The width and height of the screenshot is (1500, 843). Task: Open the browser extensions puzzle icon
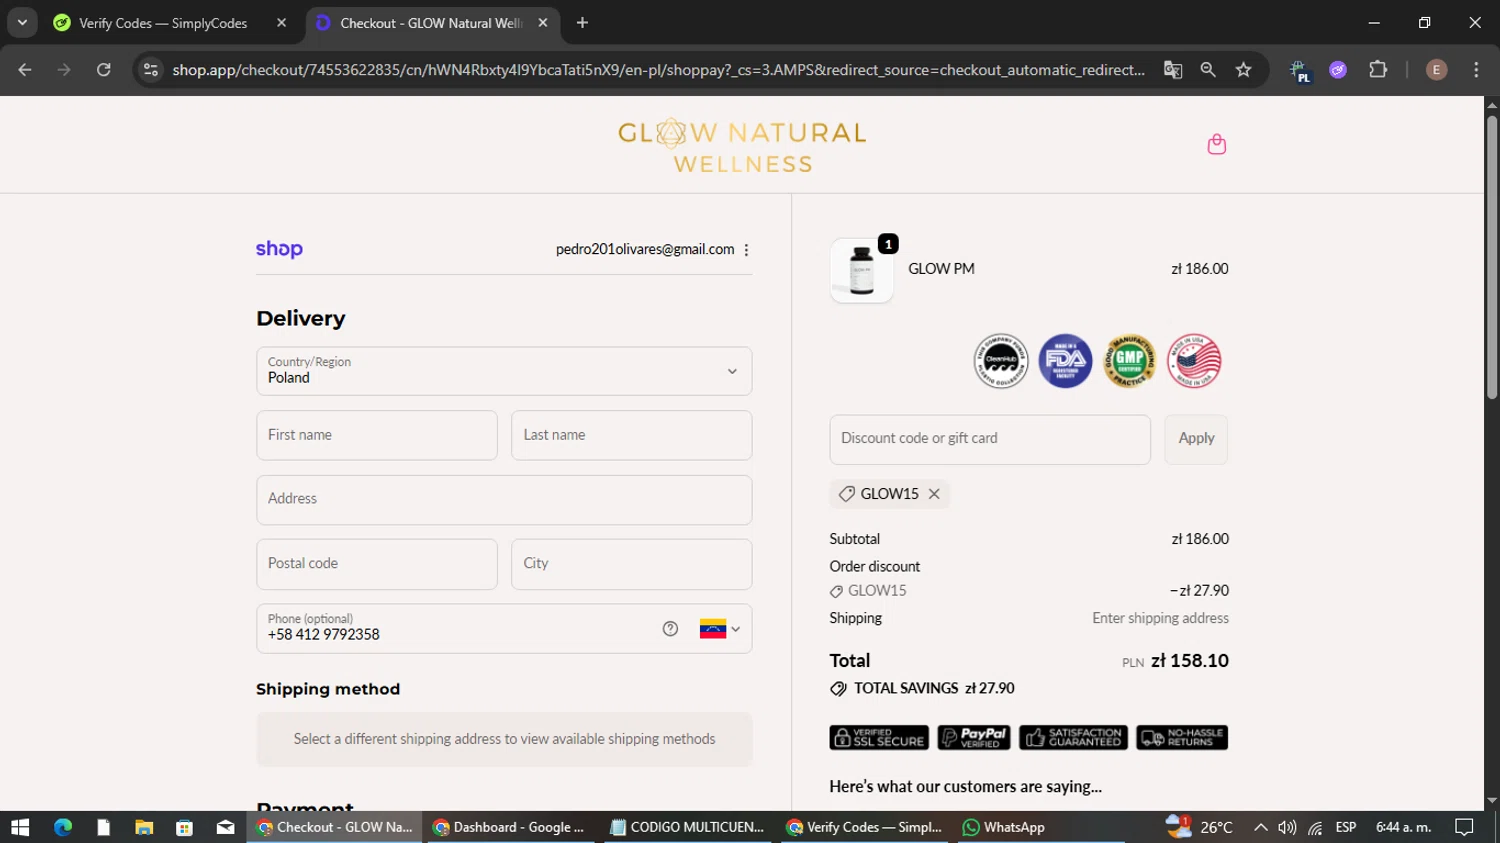[x=1378, y=70]
